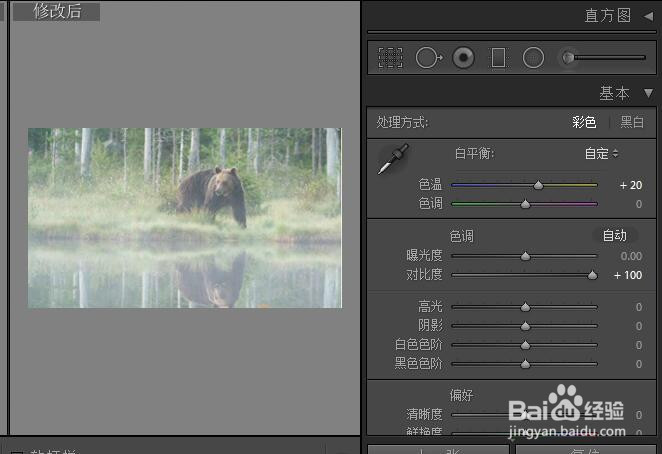662x454 pixels.
Task: Select the Crop Overlay tool
Action: 390,57
